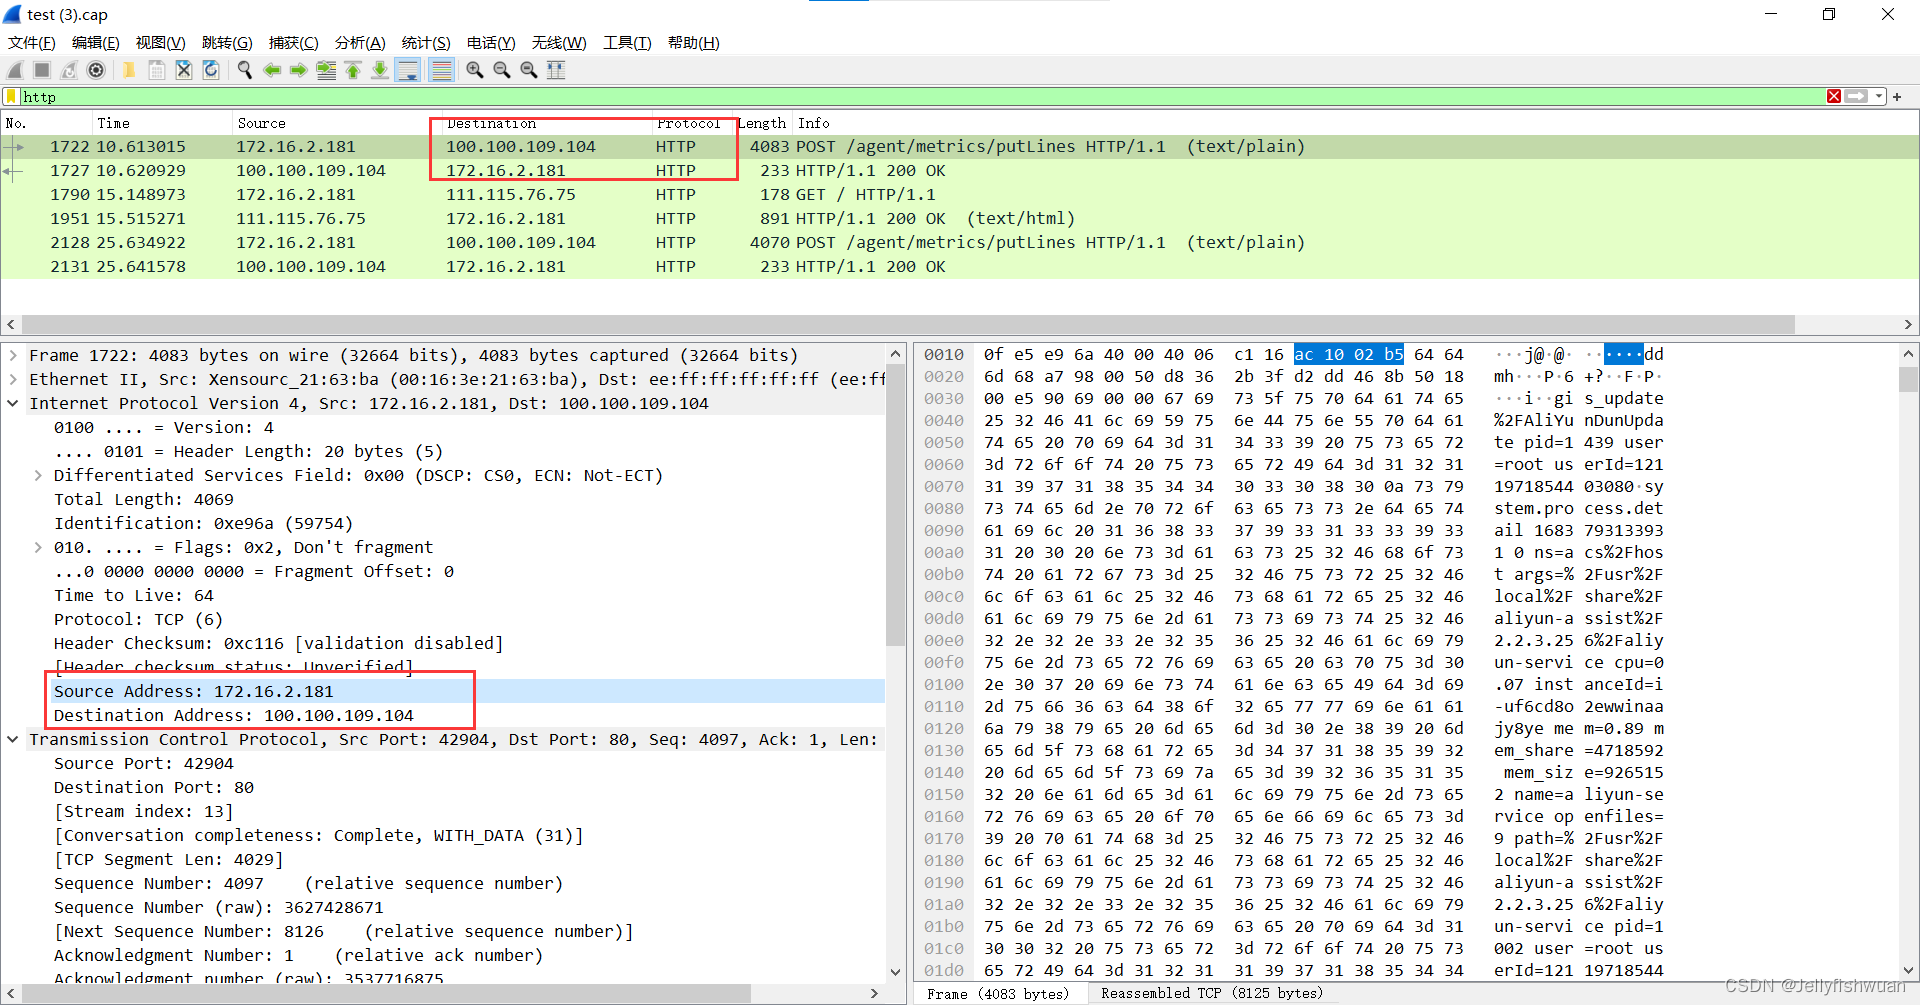Open a capture file via folder icon
The width and height of the screenshot is (1920, 1005).
[129, 70]
